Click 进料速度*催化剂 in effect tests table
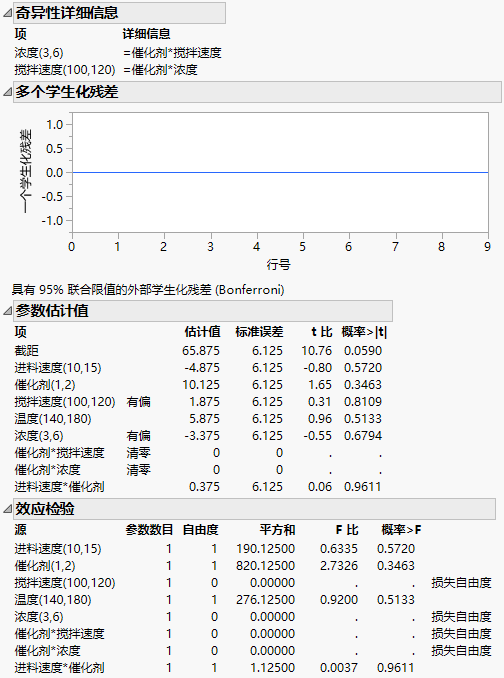This screenshot has width=504, height=678. tap(59, 668)
